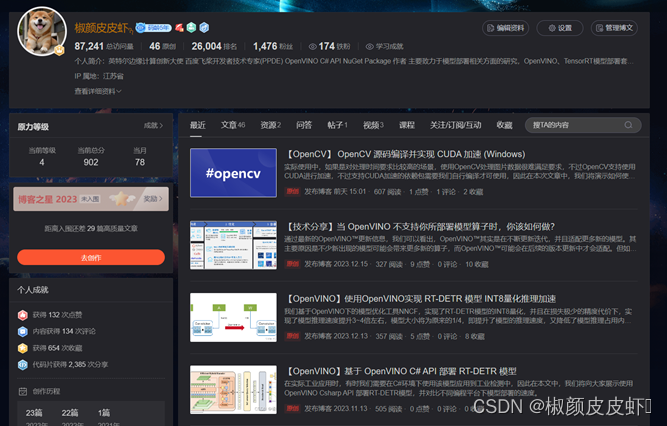Click 奖励 reward arrow on 博客之星 banner
This screenshot has width=667, height=426.
[x=153, y=199]
